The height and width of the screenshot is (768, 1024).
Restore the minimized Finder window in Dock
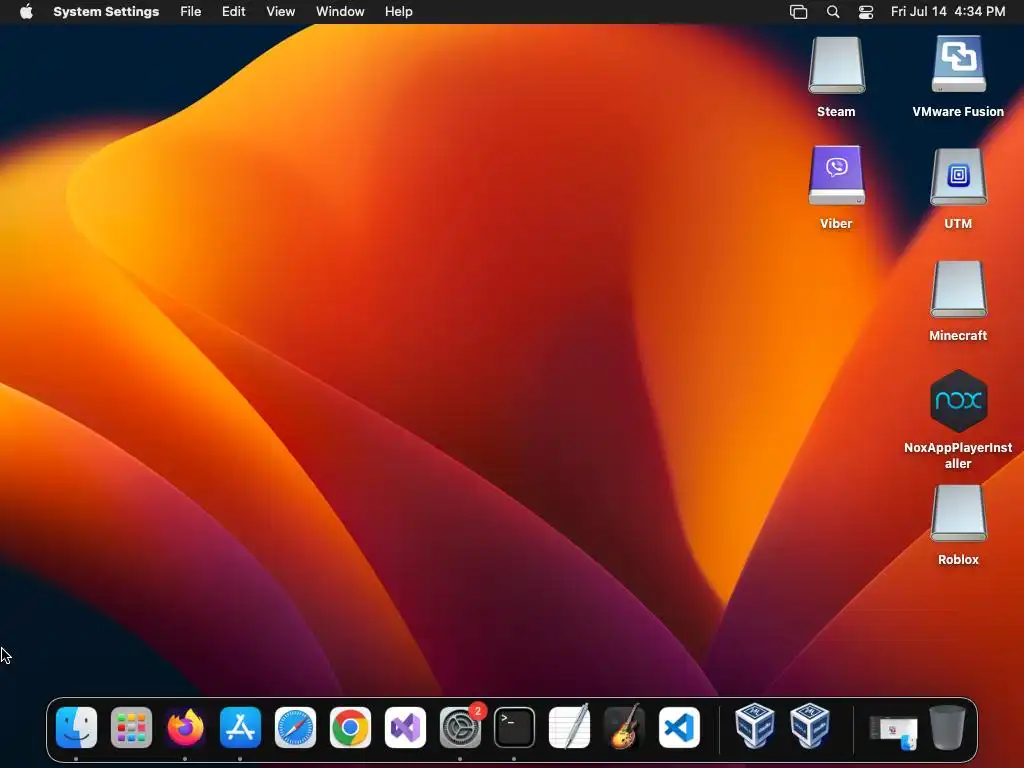click(893, 731)
